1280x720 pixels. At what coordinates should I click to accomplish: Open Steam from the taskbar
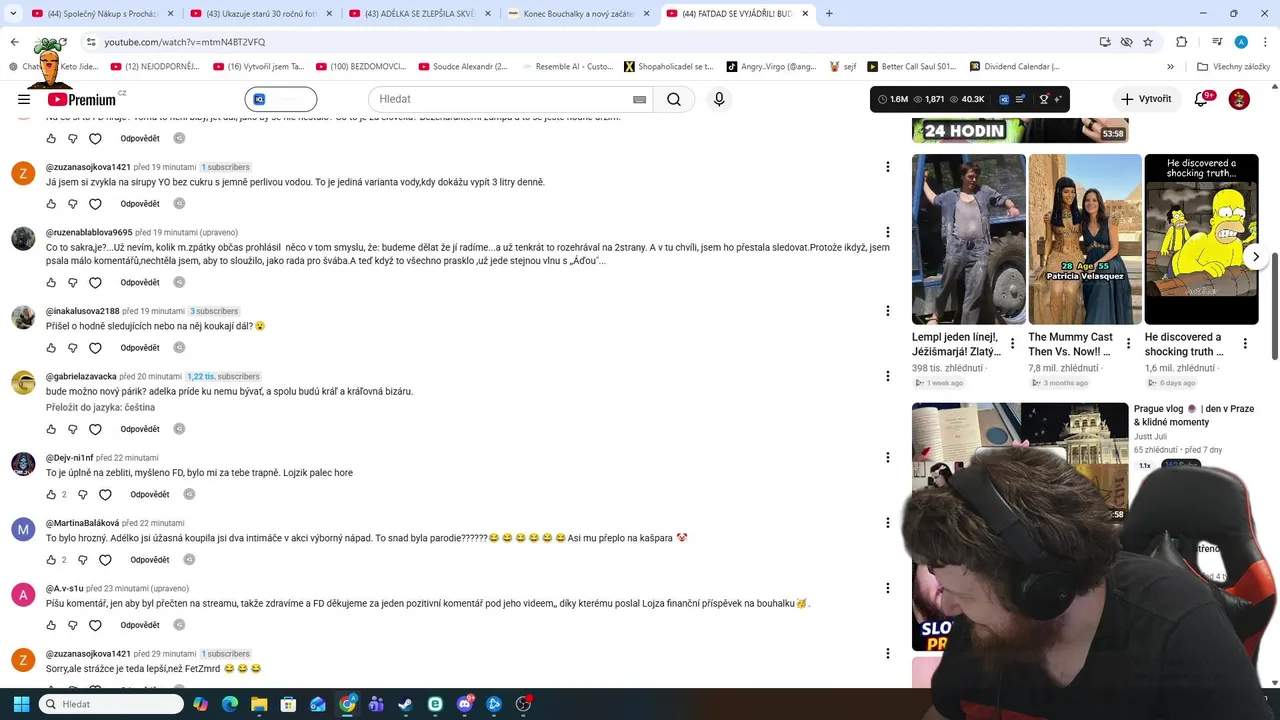pyautogui.click(x=405, y=704)
